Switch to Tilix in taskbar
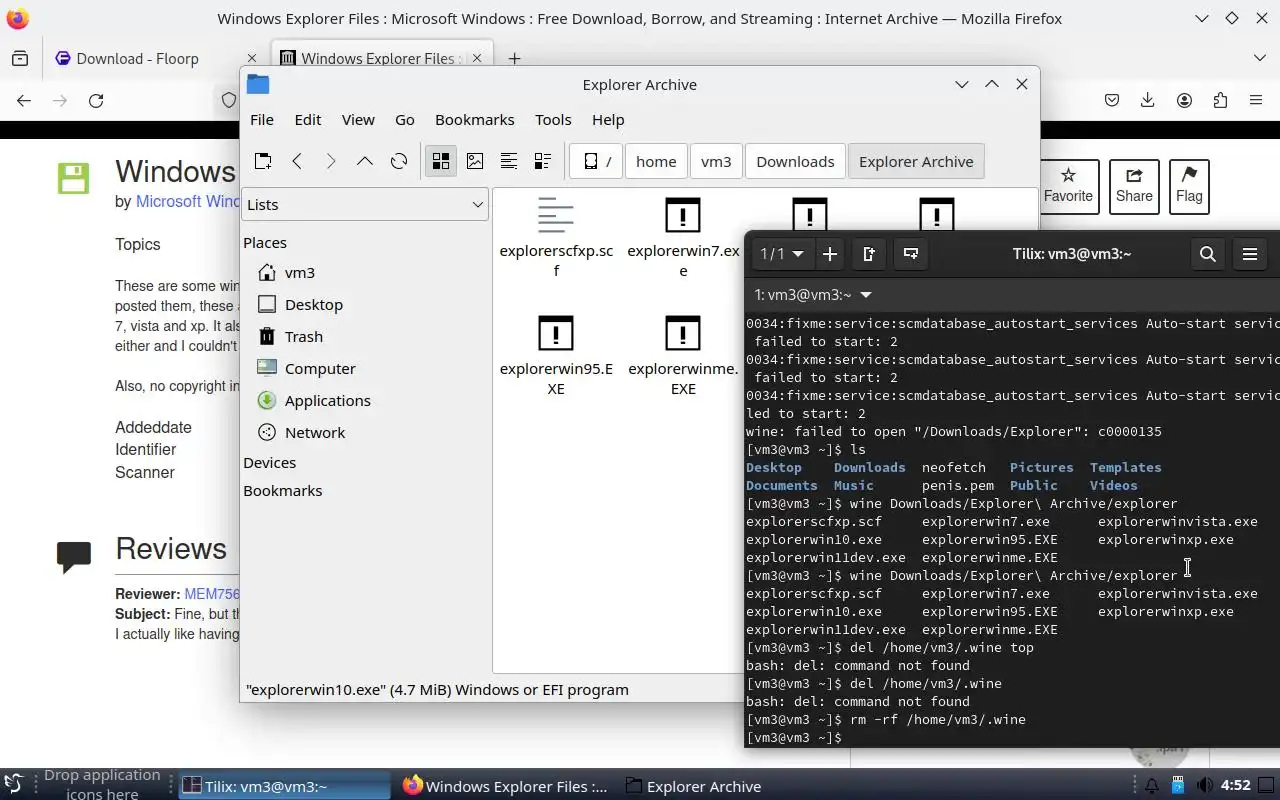This screenshot has width=1280, height=800. [x=285, y=786]
